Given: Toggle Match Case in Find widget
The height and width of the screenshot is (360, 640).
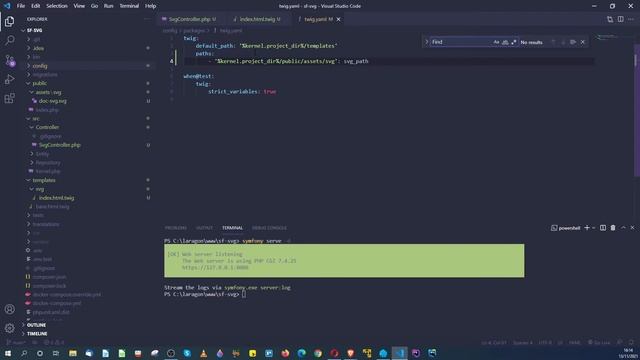Looking at the screenshot, I should click(x=496, y=42).
